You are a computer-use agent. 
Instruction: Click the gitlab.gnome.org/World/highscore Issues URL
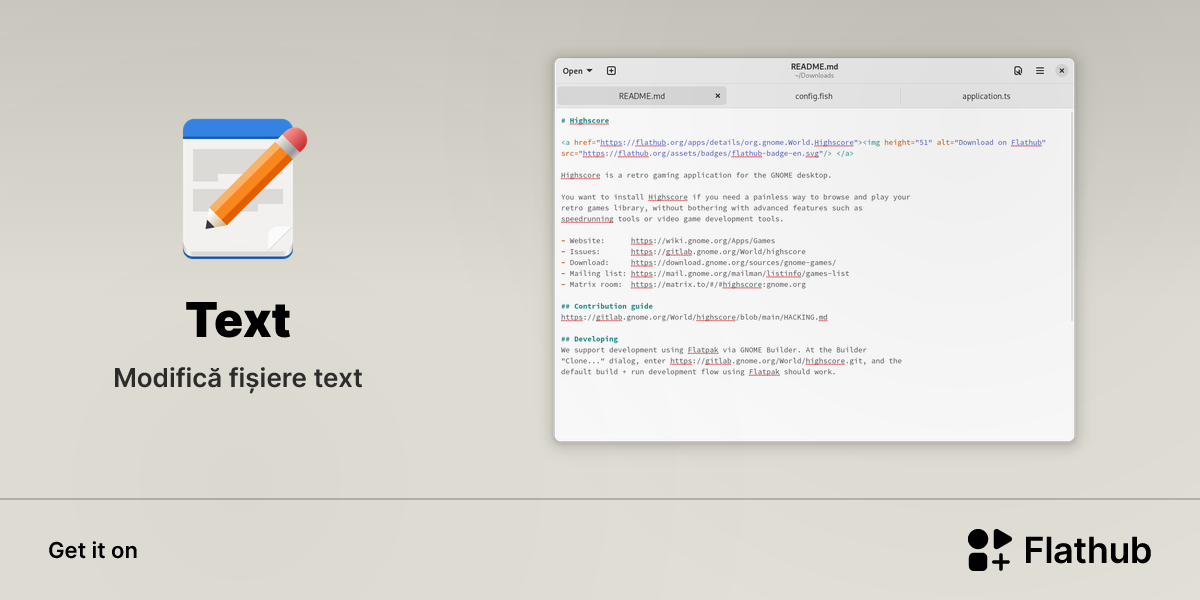point(718,252)
